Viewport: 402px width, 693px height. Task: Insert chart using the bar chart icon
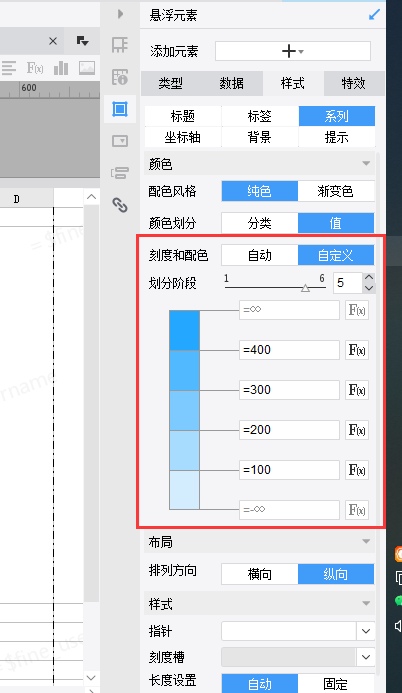click(x=61, y=68)
